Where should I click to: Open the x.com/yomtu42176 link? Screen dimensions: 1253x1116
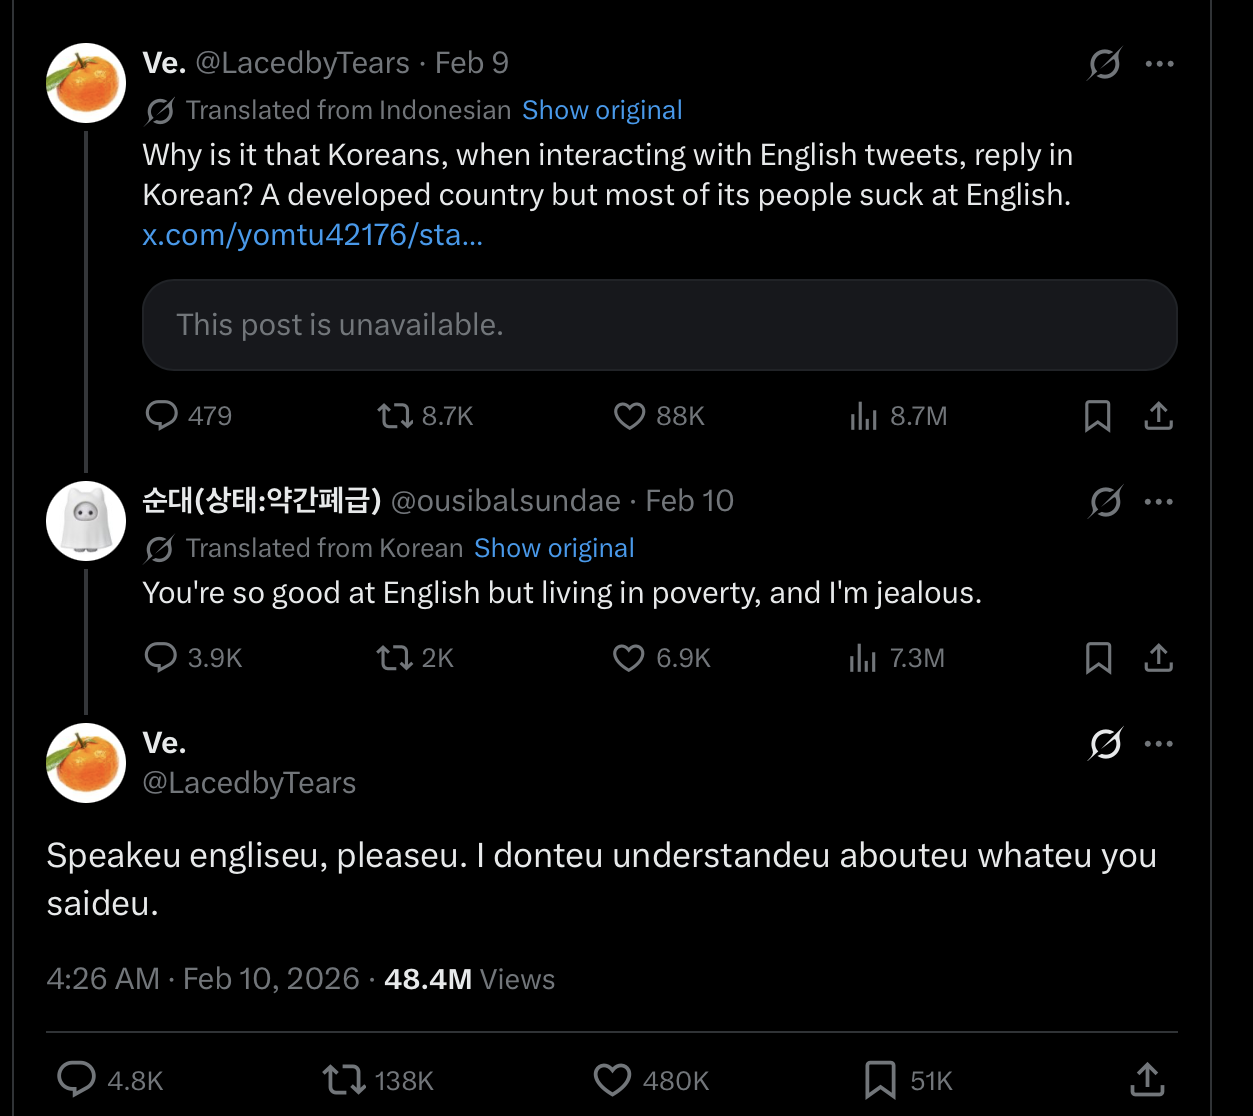[313, 235]
